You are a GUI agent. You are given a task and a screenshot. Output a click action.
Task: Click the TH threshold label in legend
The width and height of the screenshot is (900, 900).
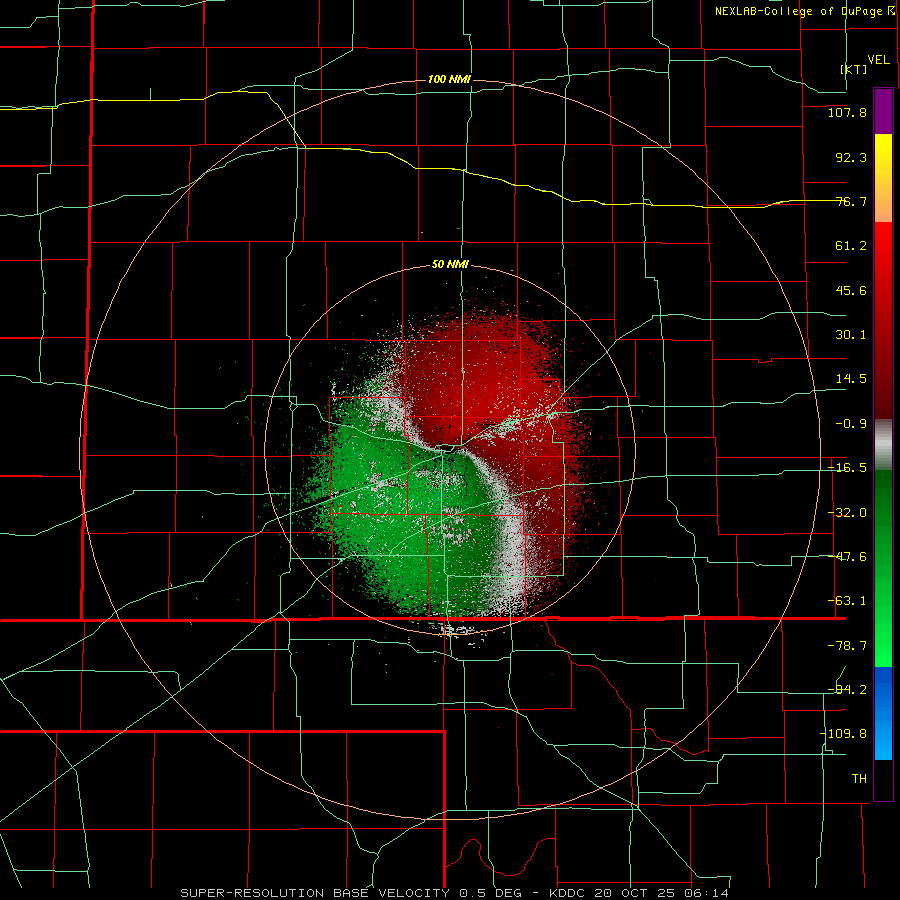click(x=859, y=778)
